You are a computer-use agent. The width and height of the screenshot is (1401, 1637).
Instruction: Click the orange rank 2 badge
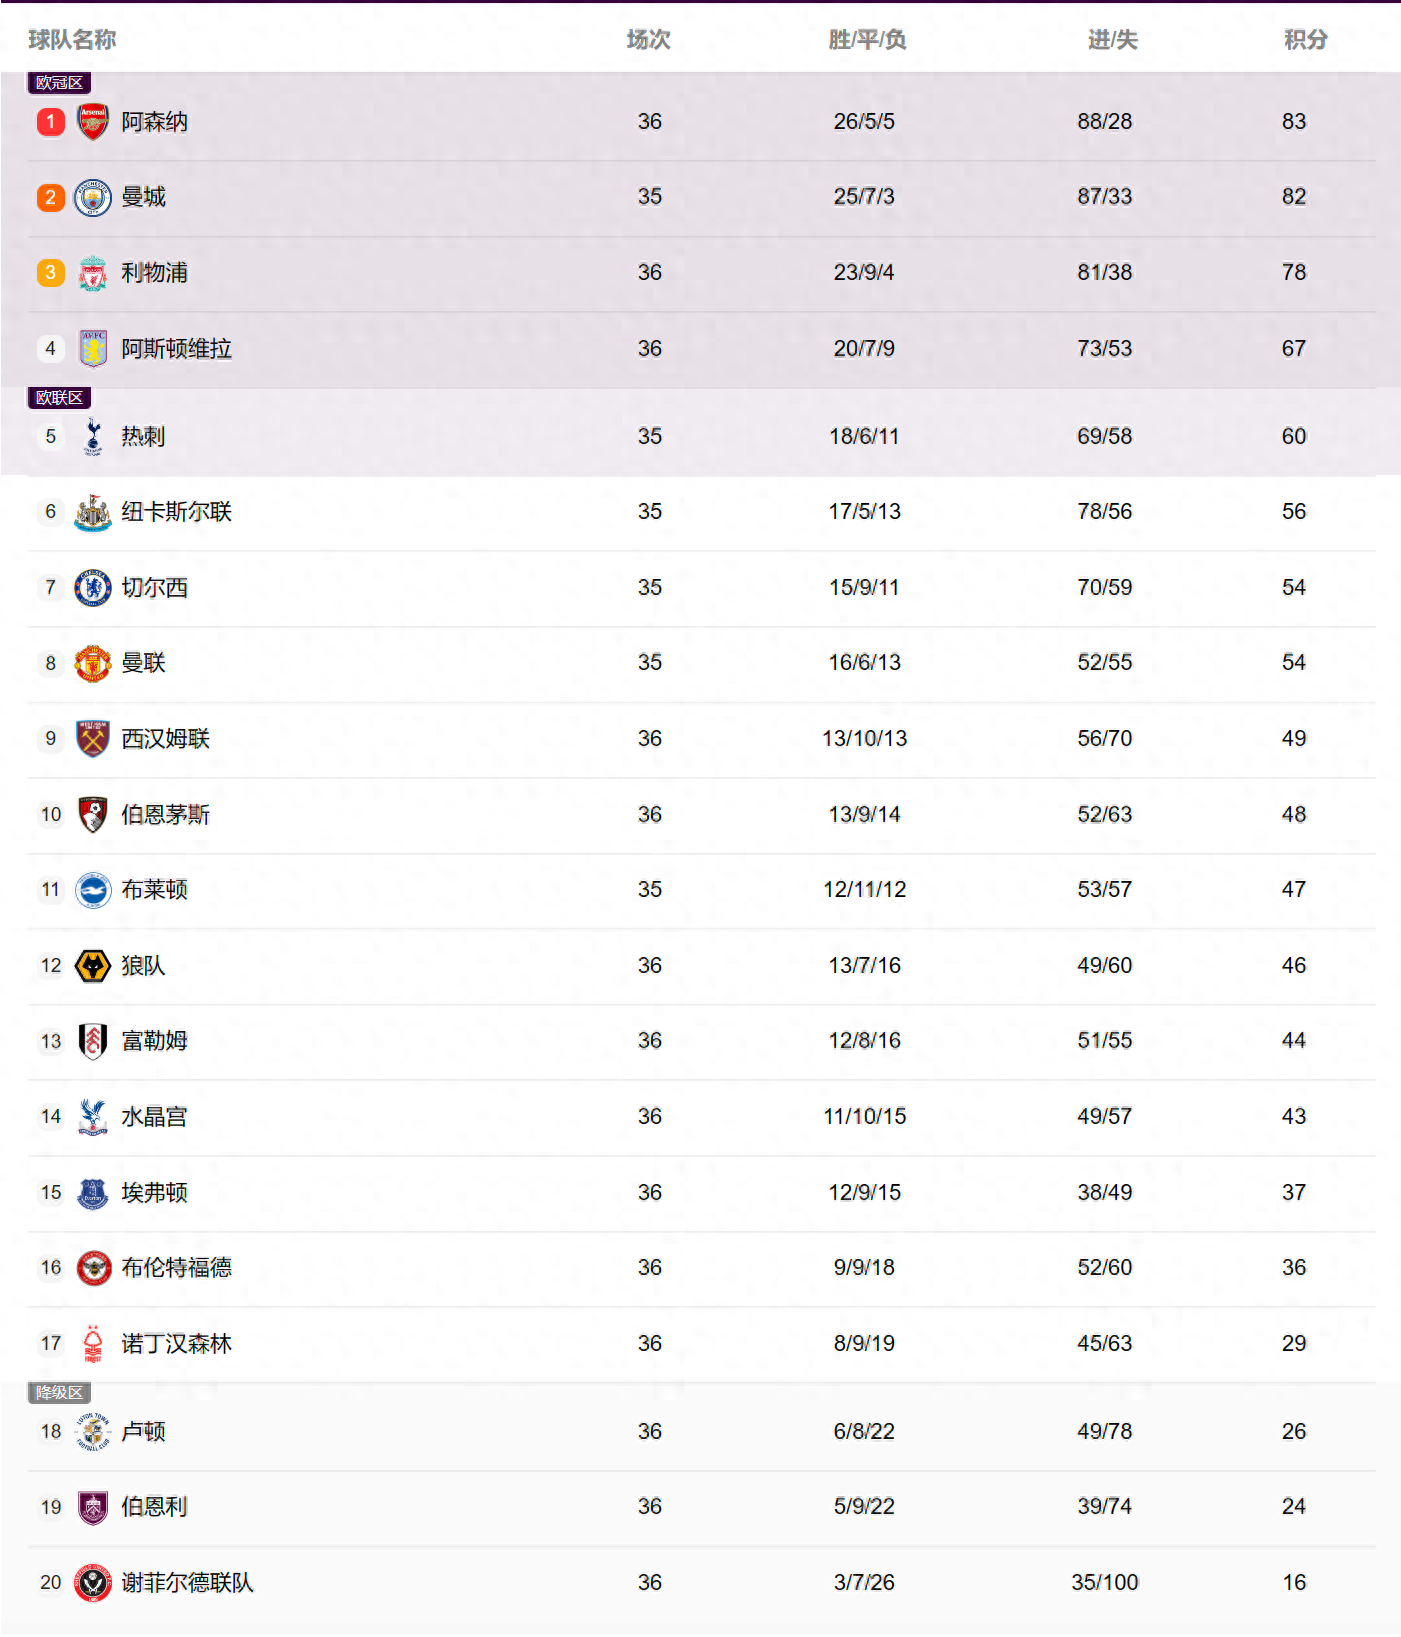51,198
